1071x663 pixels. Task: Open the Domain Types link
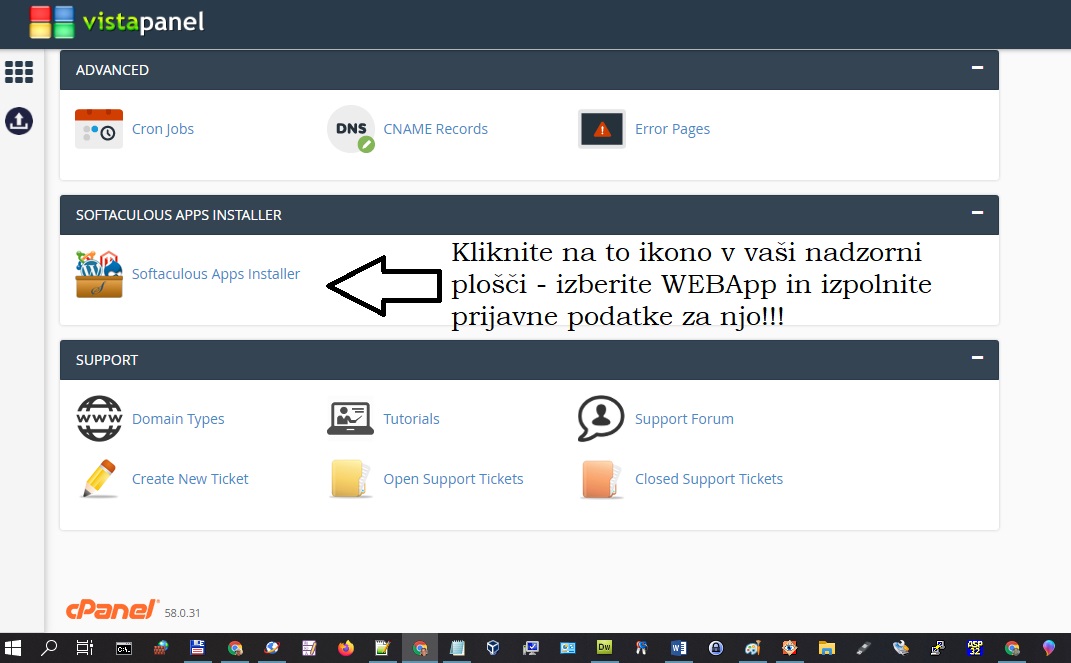(x=178, y=419)
